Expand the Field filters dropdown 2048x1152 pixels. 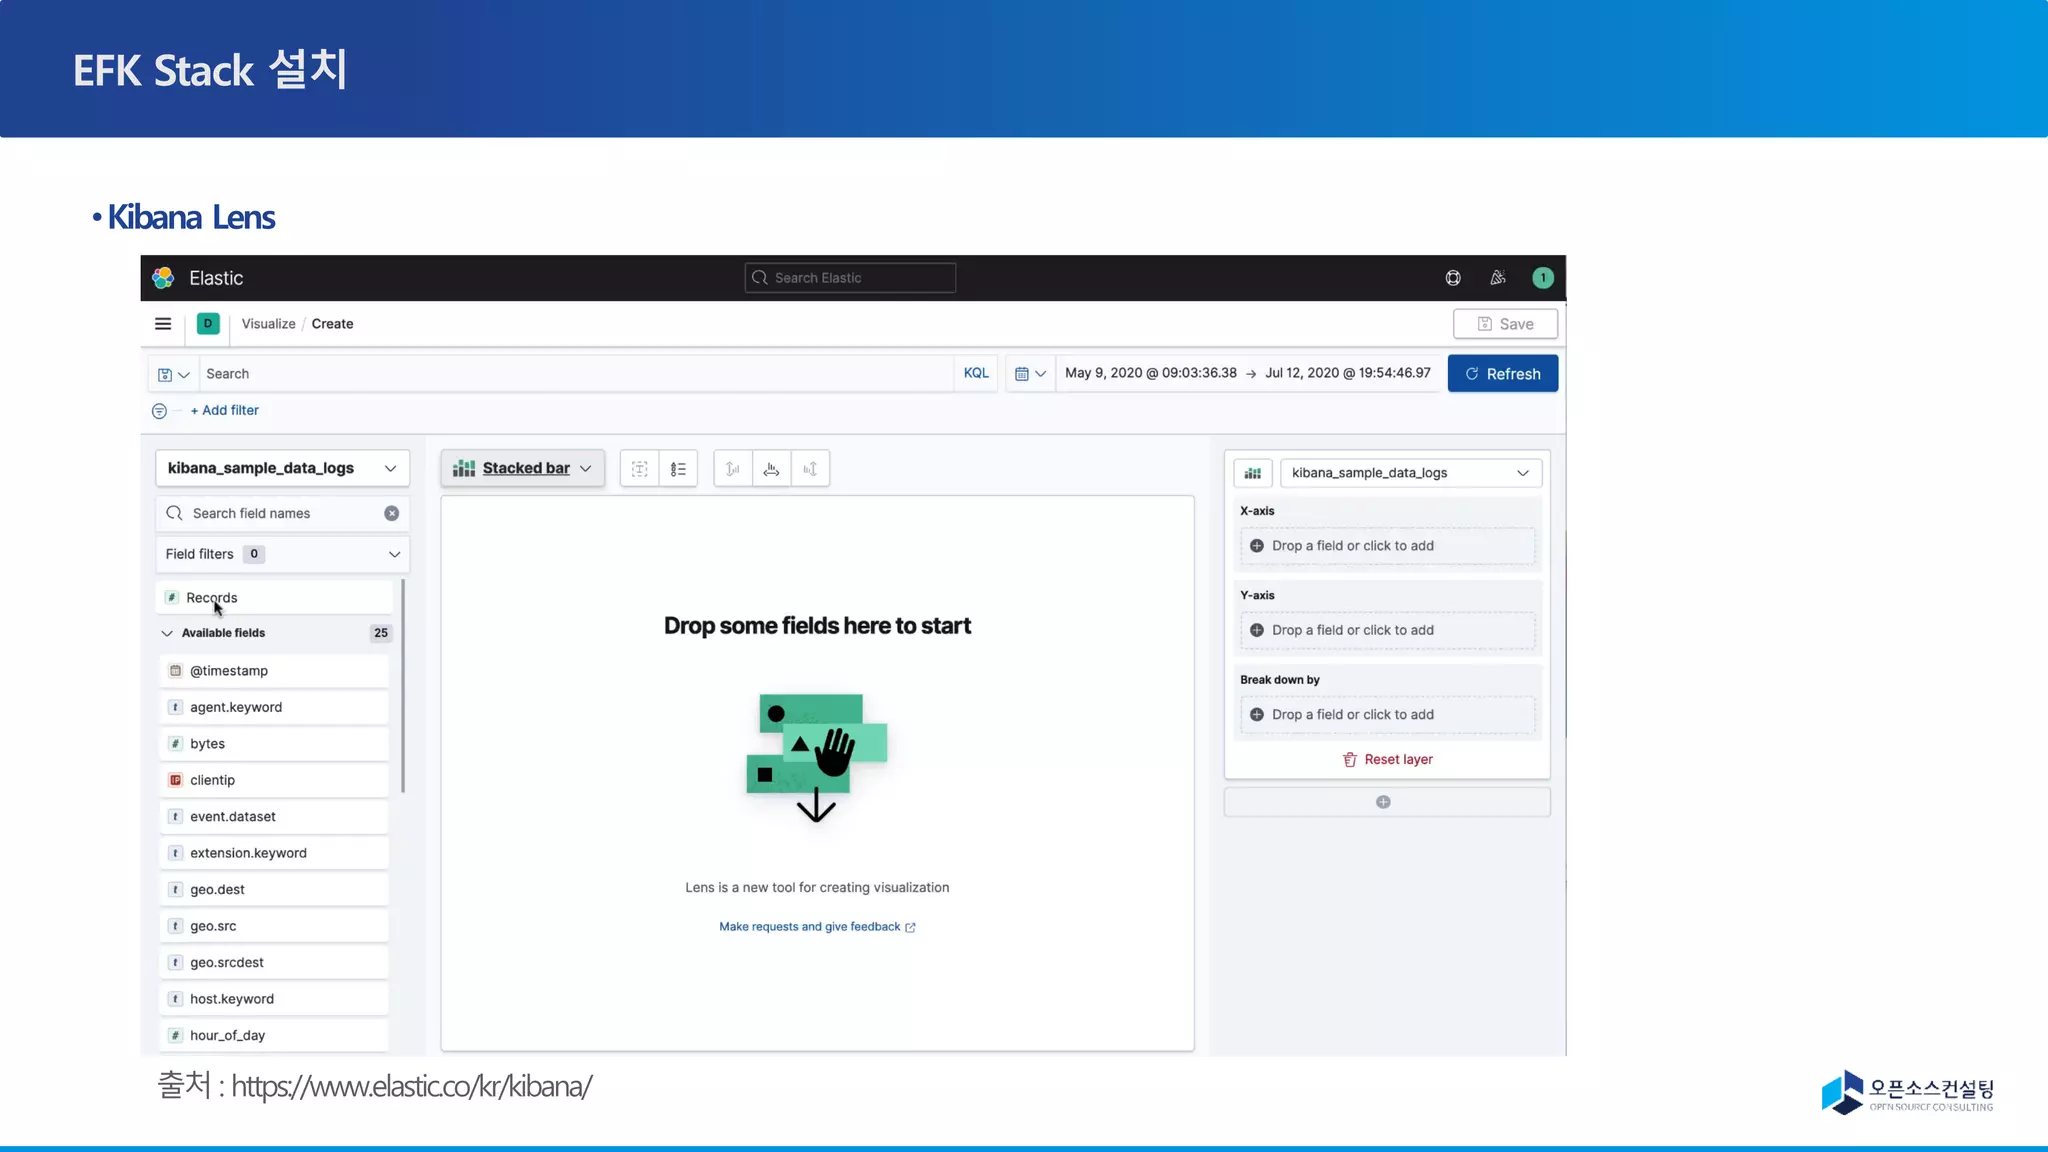pyautogui.click(x=394, y=554)
